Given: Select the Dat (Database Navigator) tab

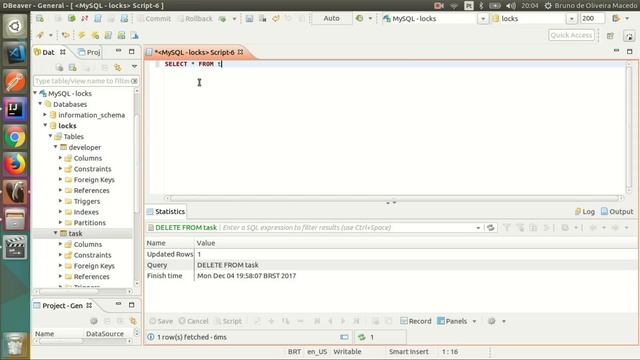Looking at the screenshot, I should 49,52.
